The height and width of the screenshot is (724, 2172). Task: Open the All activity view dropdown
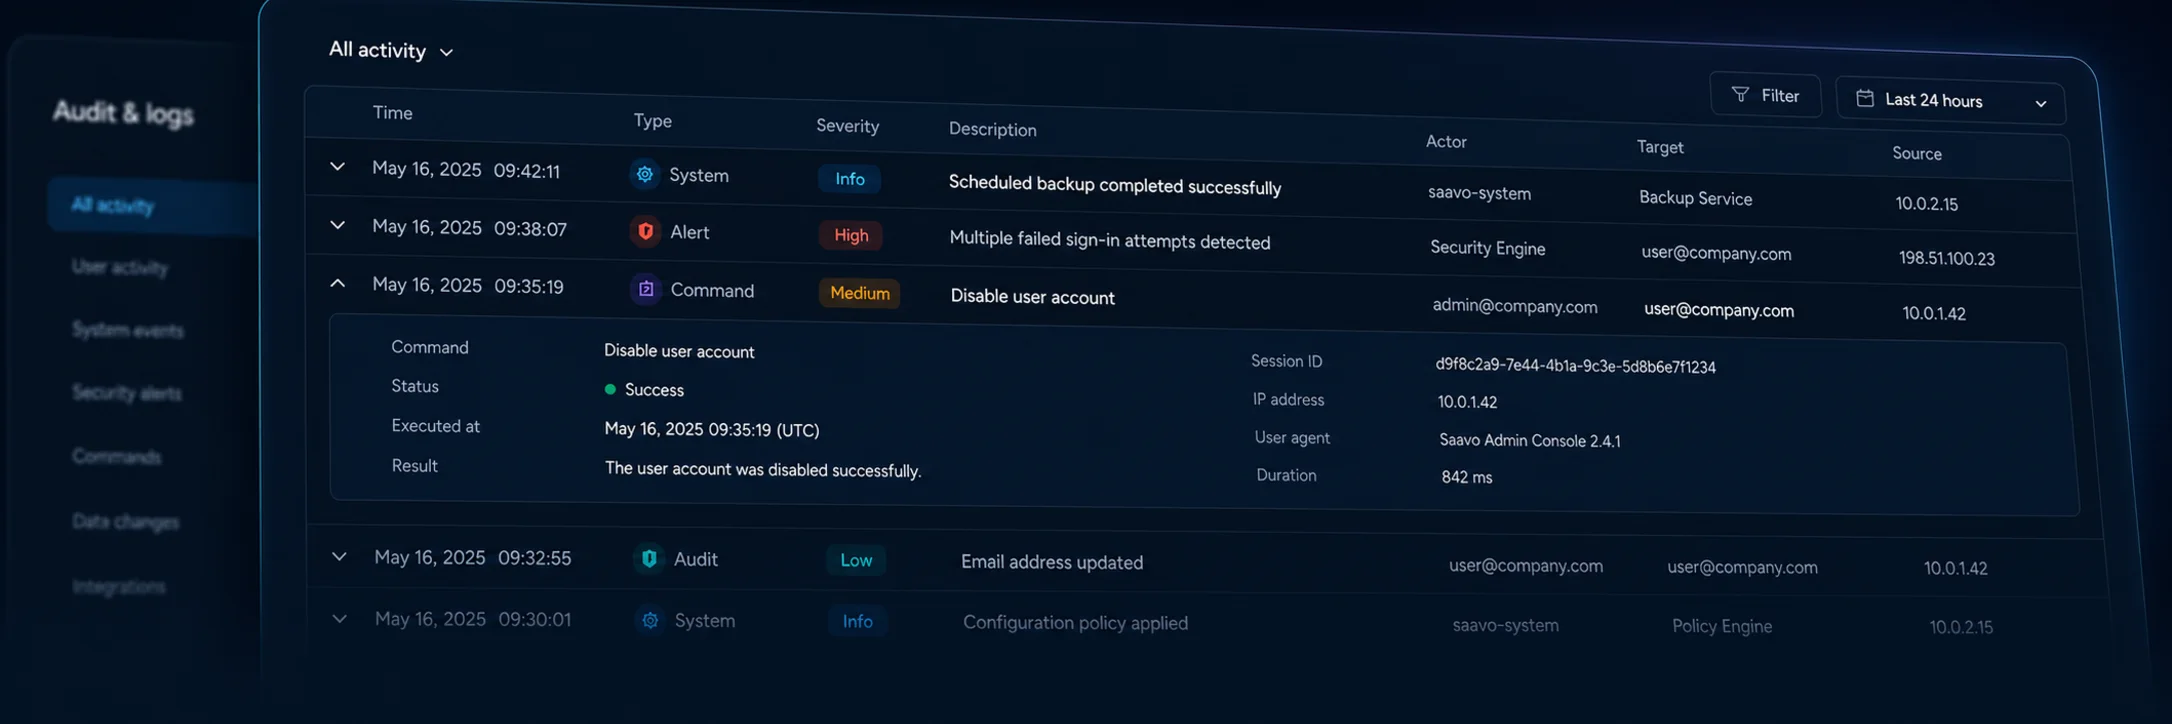[391, 50]
